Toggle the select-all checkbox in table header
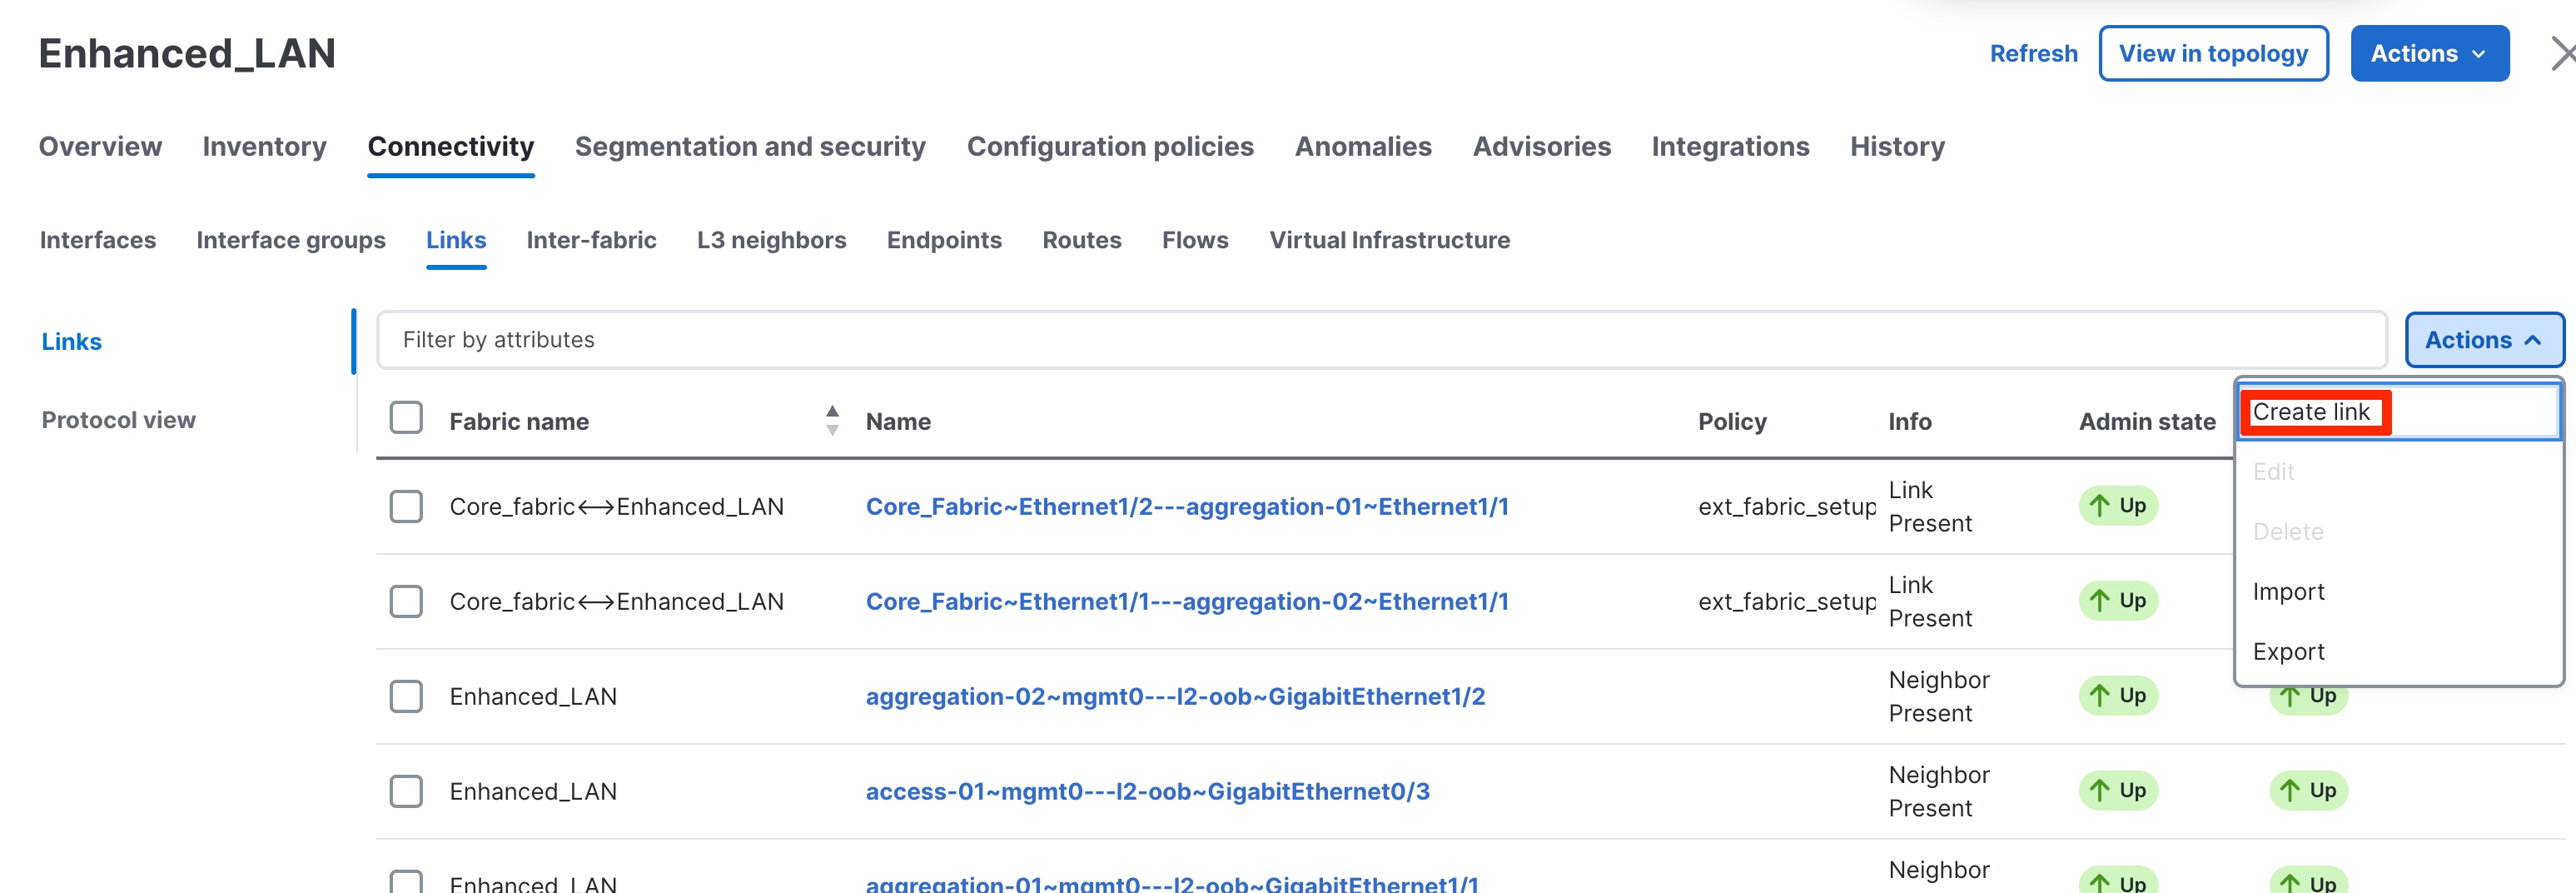This screenshot has height=893, width=2576. coord(406,418)
